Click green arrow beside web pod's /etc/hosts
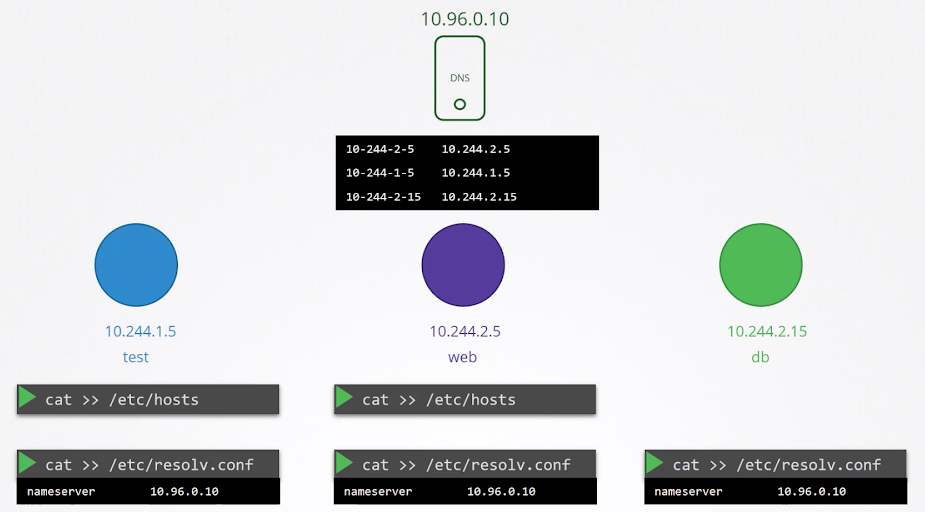Screen dimensions: 925x512 (345, 399)
